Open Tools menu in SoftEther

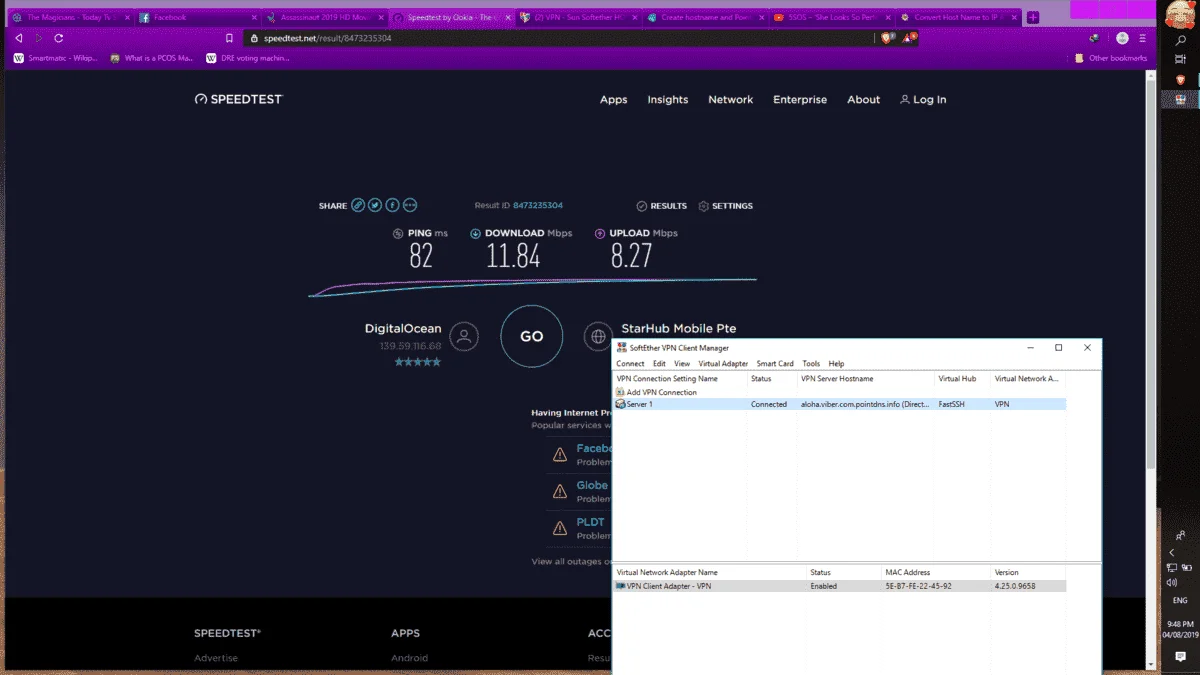pyautogui.click(x=811, y=364)
